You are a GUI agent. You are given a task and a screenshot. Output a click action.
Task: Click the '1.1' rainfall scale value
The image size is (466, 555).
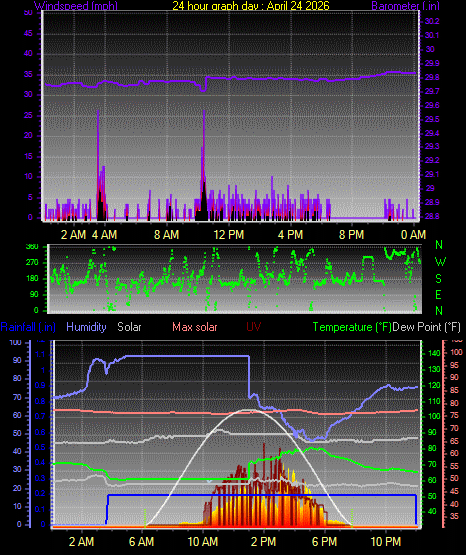(x=40, y=354)
